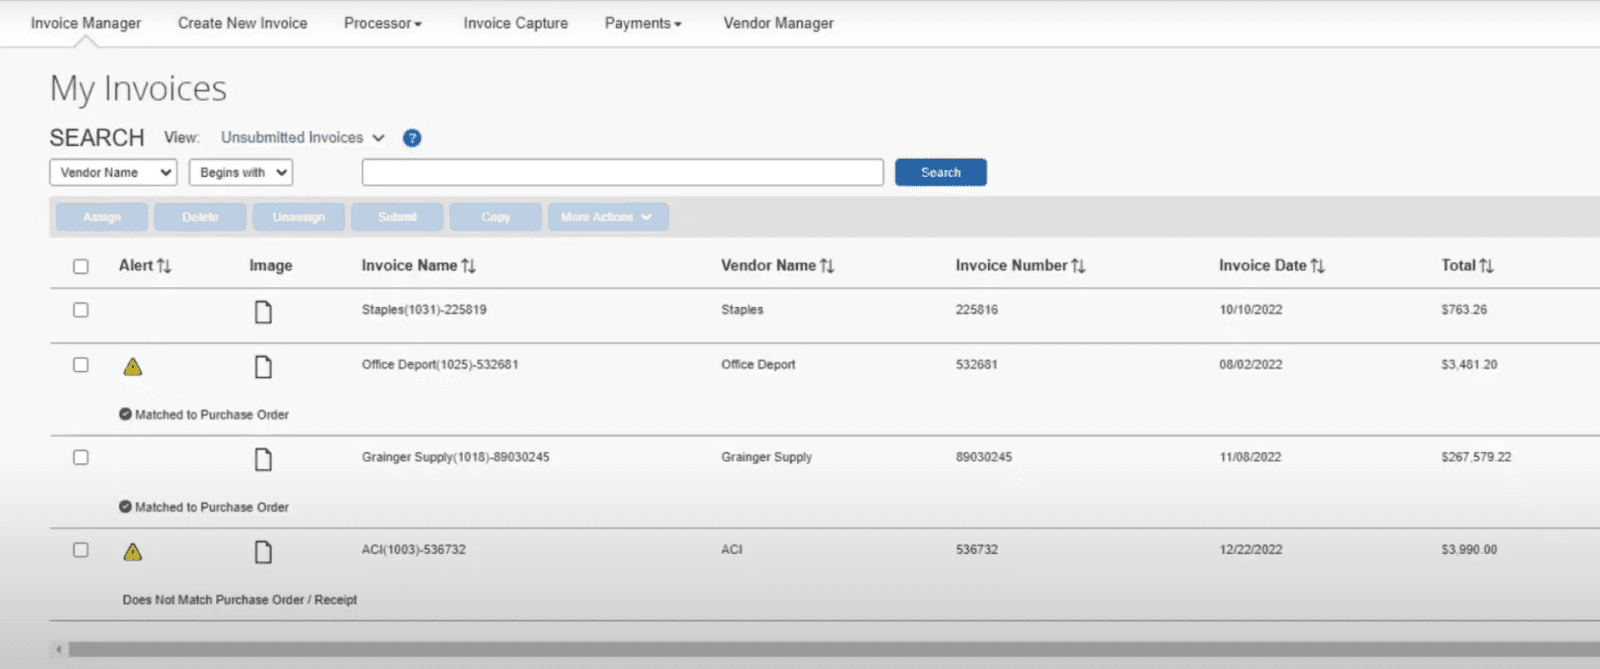Screen dimensions: 1600x669
Task: Switch to Invoice Capture
Action: (x=516, y=23)
